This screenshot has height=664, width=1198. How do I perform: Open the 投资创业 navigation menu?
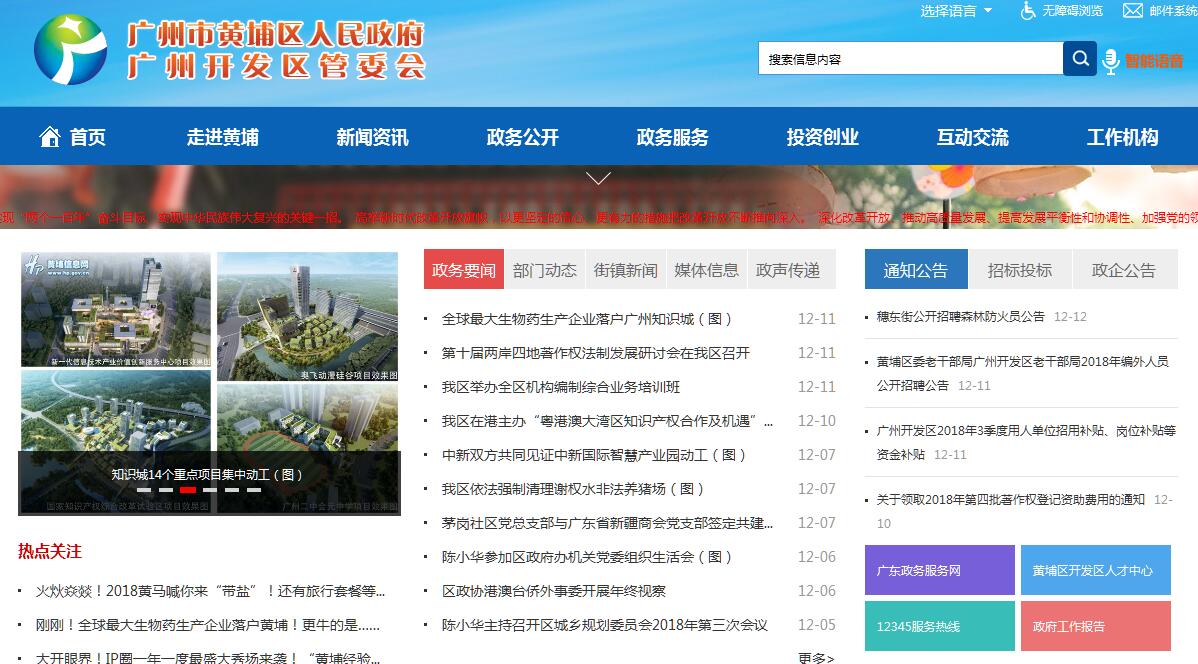point(822,138)
